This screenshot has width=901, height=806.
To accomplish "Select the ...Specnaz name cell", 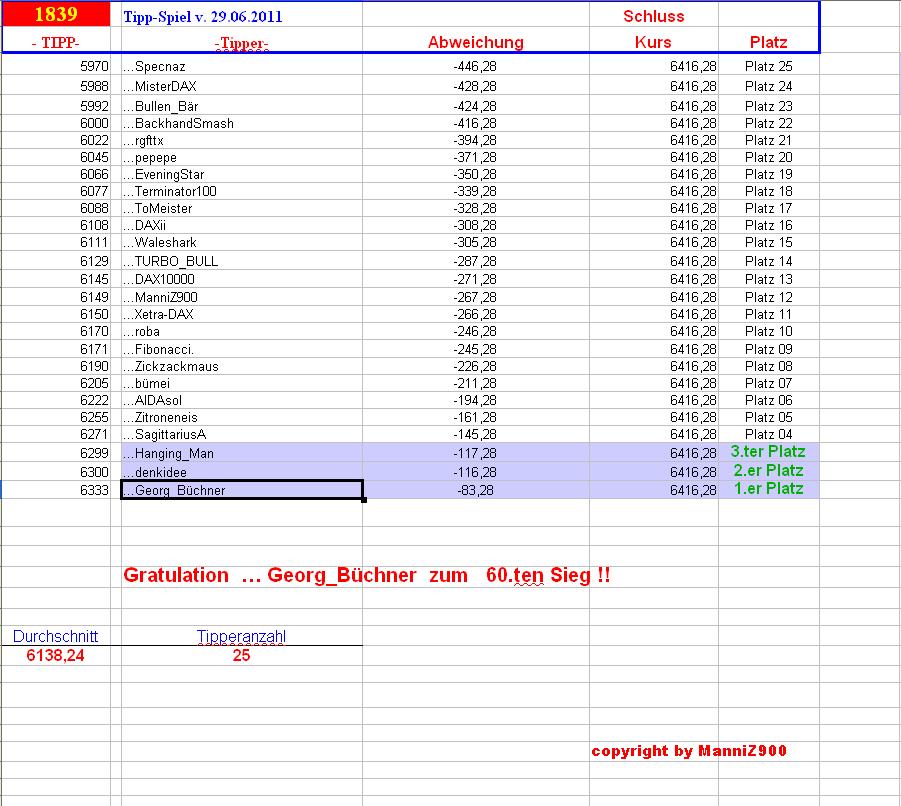I will tap(241, 66).
